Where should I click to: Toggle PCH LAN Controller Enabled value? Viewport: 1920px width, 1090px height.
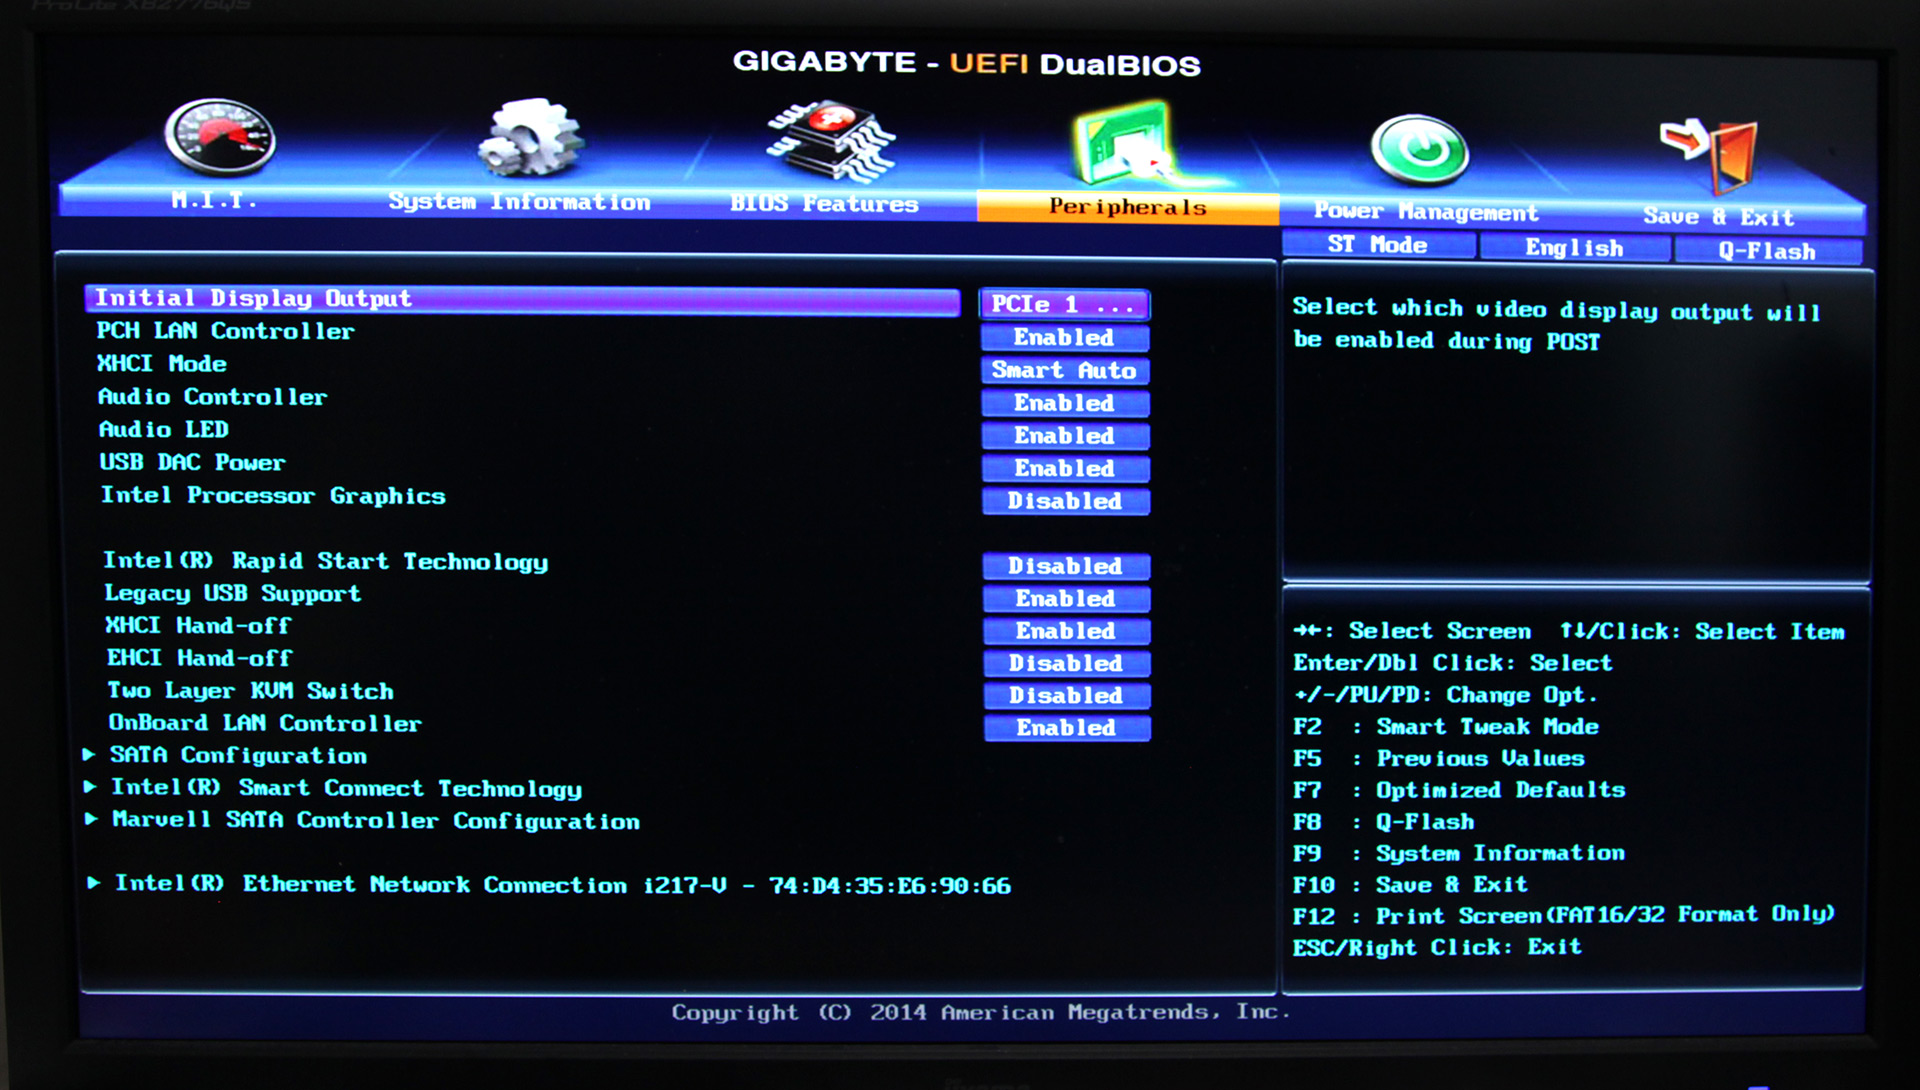1065,338
